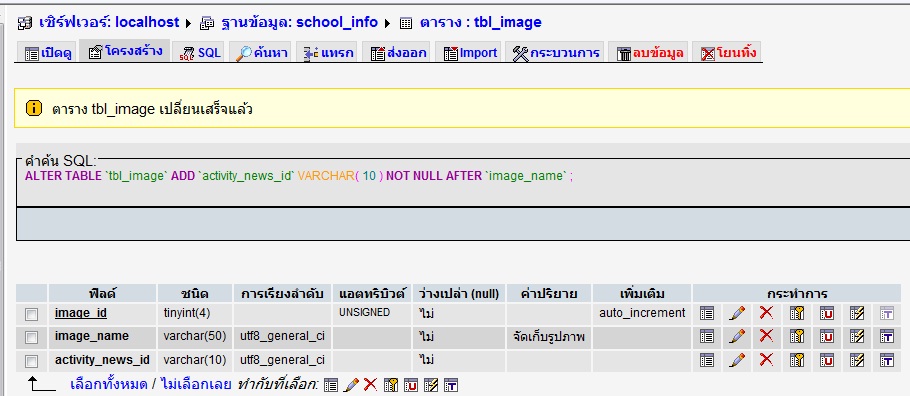Image resolution: width=910 pixels, height=396 pixels.
Task: Click utf8_general_ci in the activity_news_id row
Action: [x=282, y=361]
